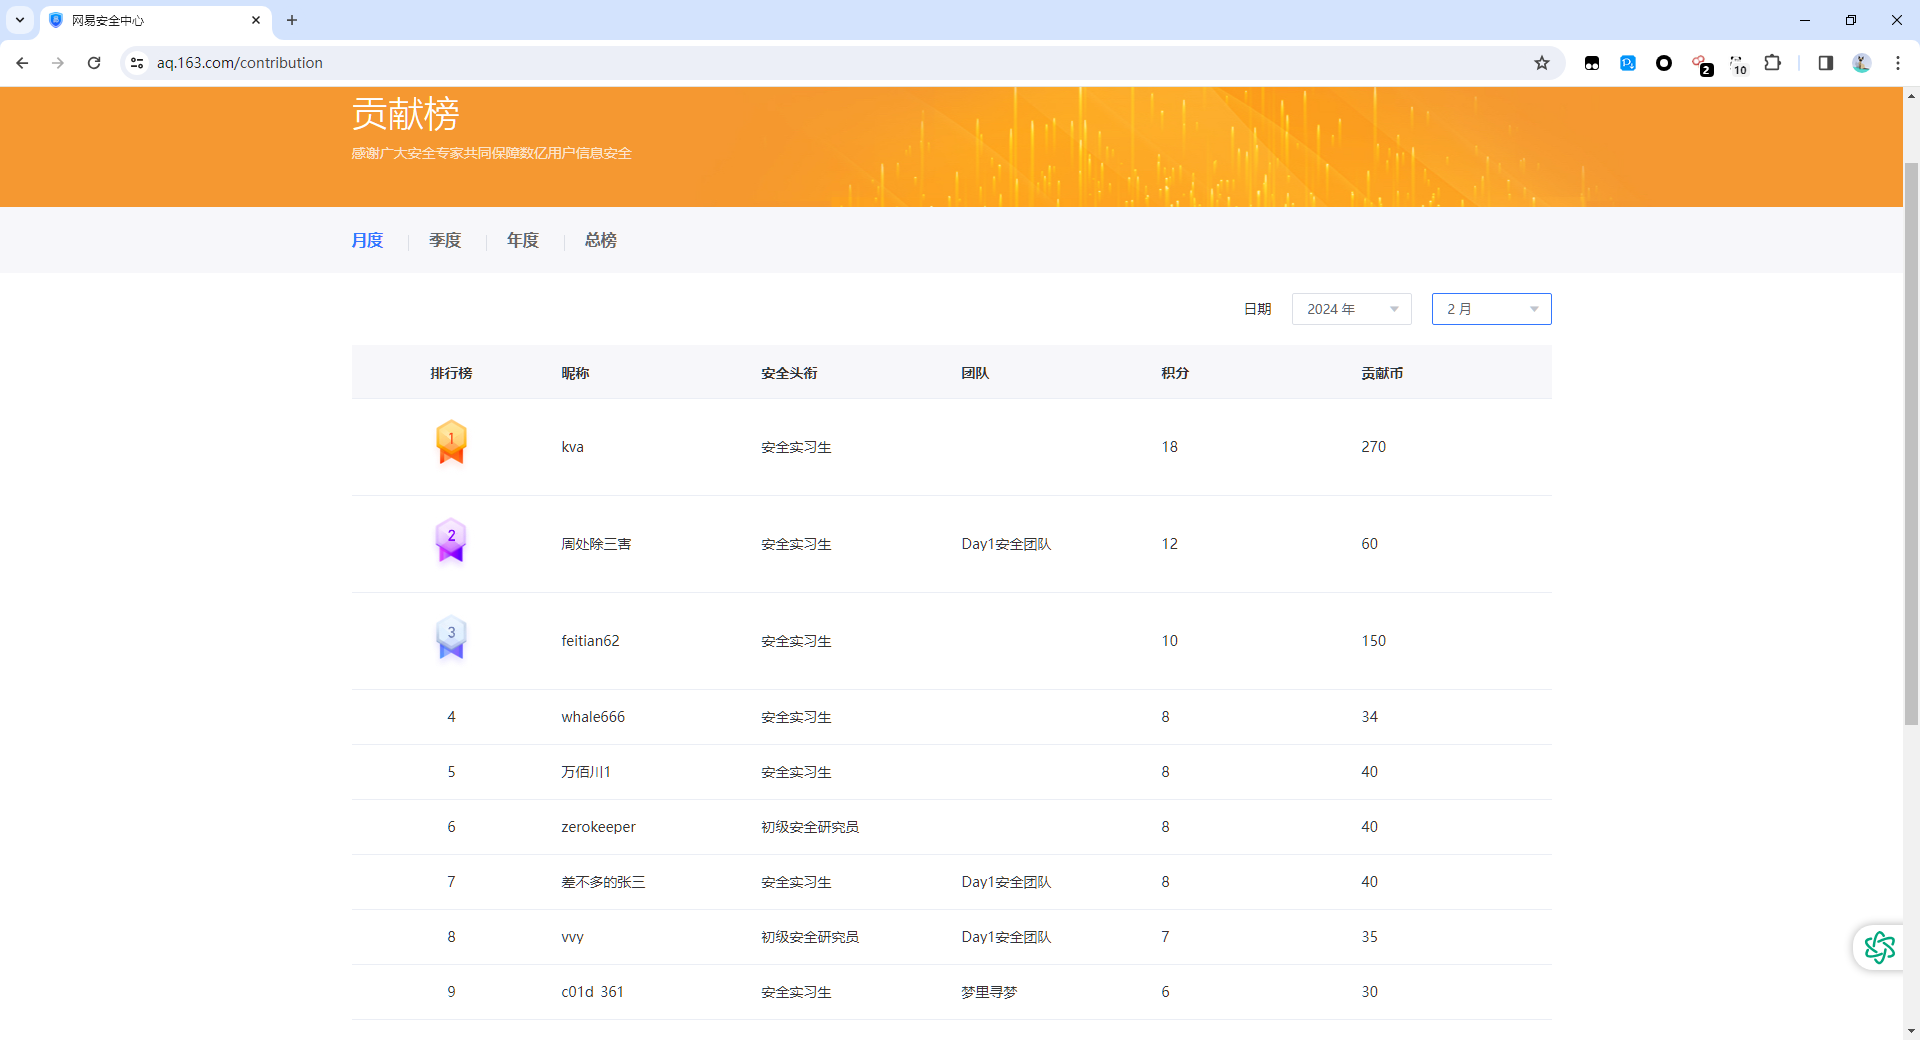Close the 网易安全中心 tab

[256, 20]
